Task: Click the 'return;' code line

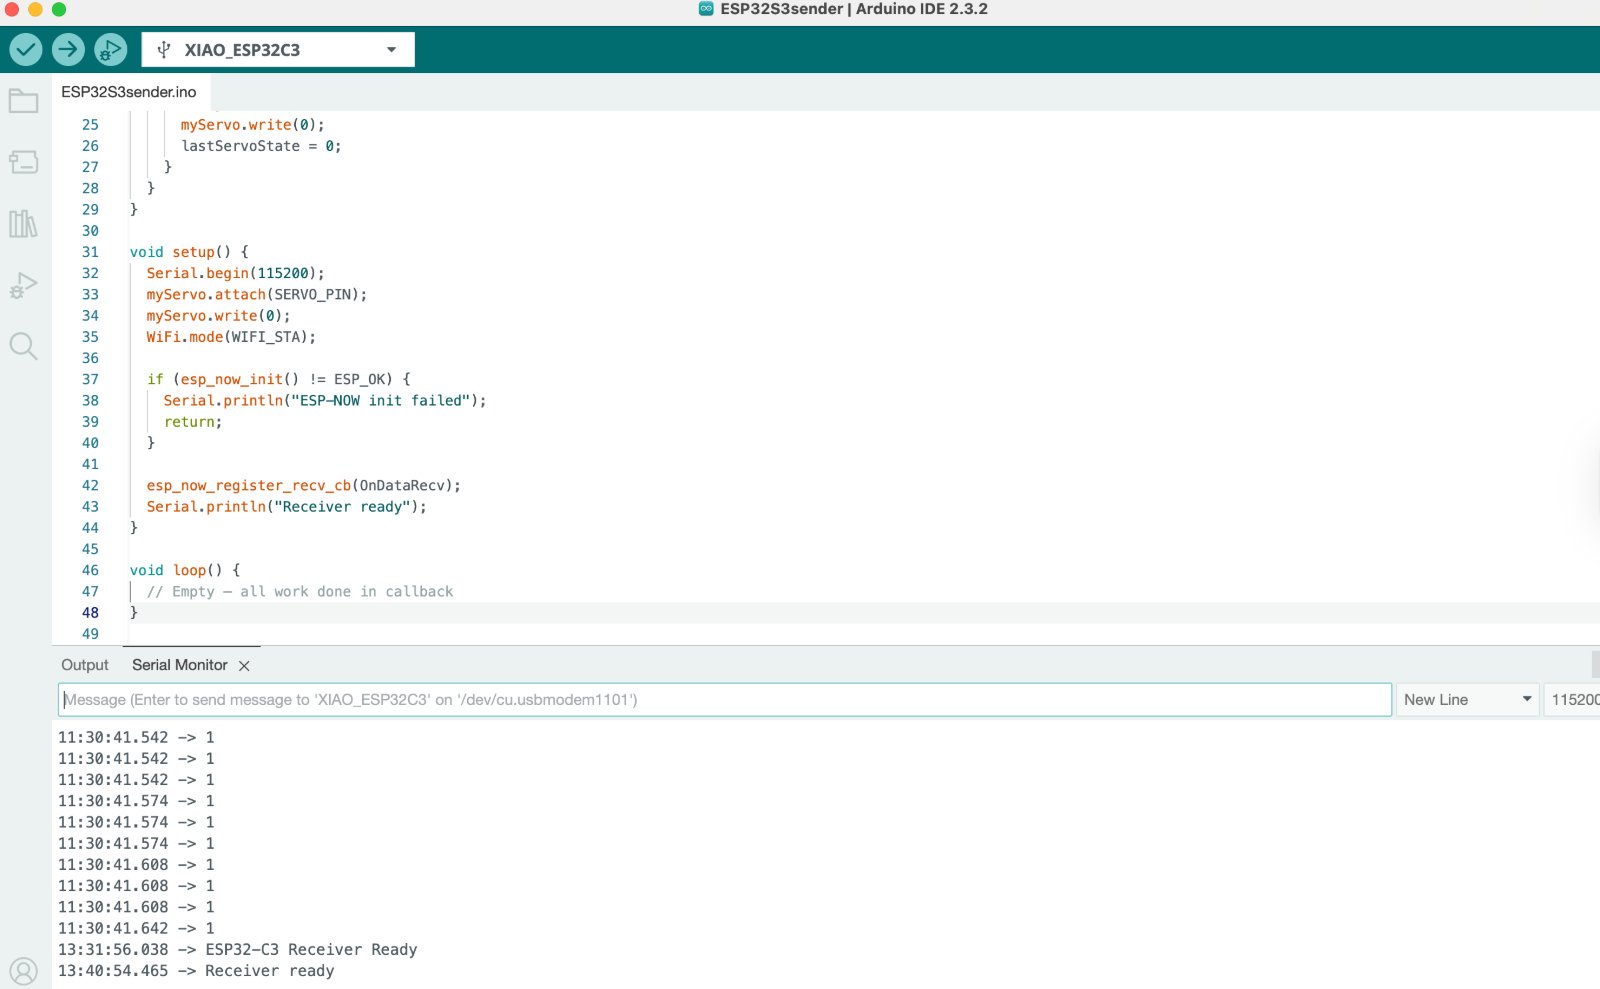Action: 193,422
